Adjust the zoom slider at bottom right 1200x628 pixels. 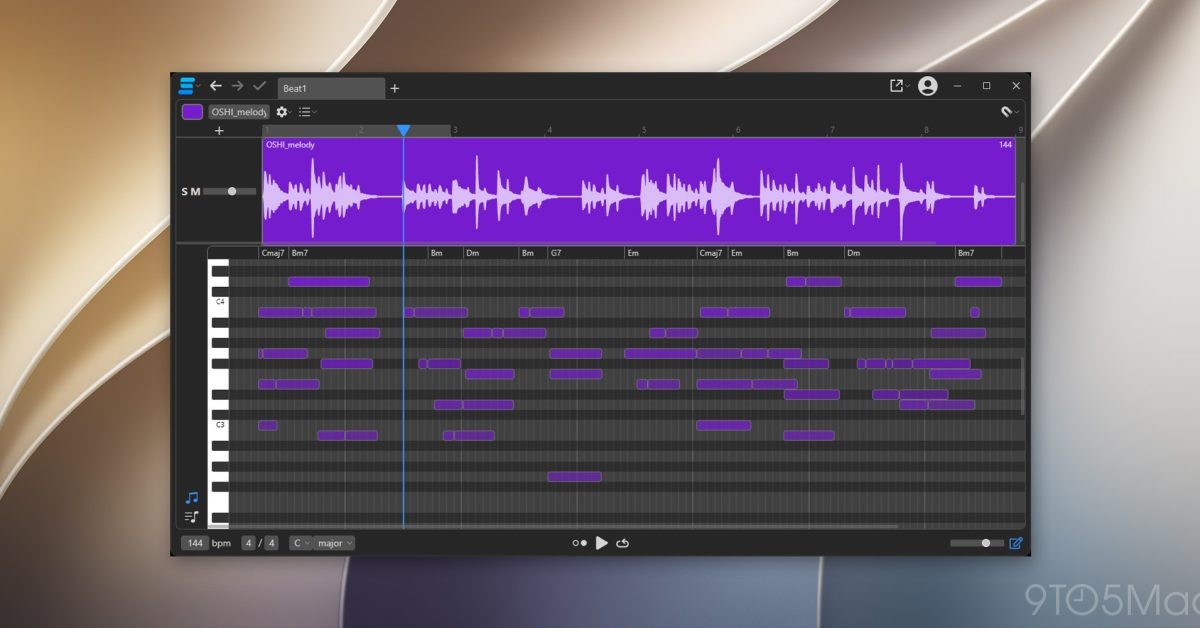[x=976, y=543]
